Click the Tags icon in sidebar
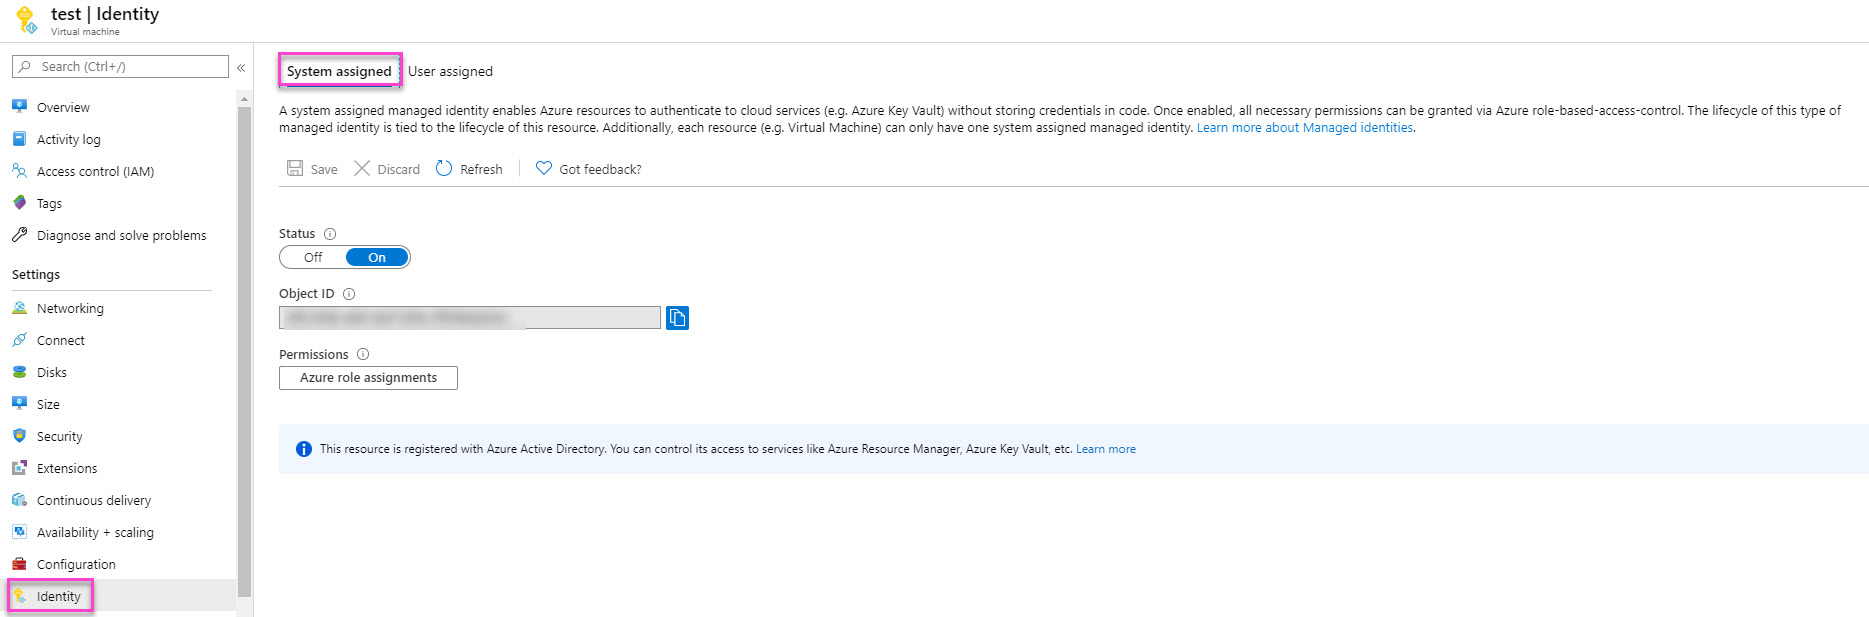 [x=19, y=203]
